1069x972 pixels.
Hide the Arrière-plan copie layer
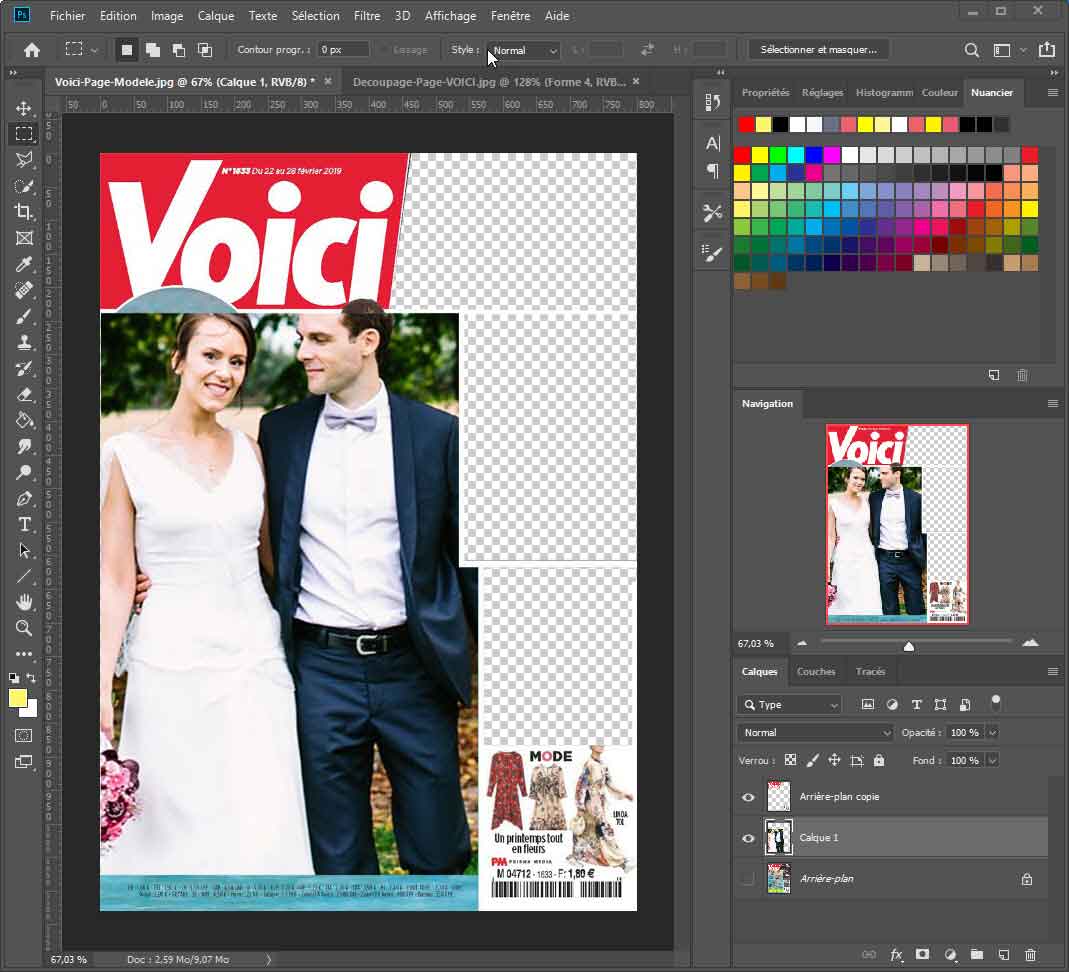[748, 797]
